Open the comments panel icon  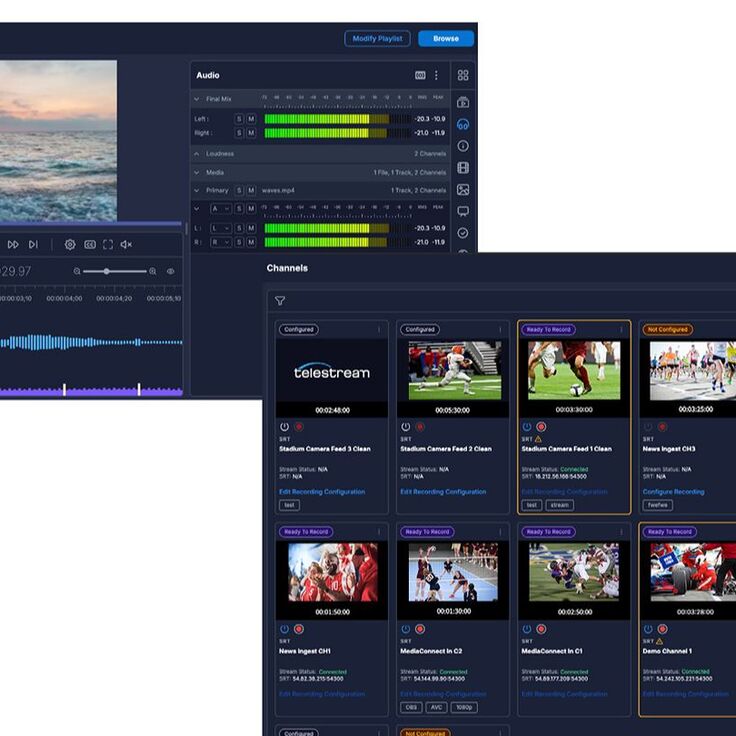click(463, 211)
